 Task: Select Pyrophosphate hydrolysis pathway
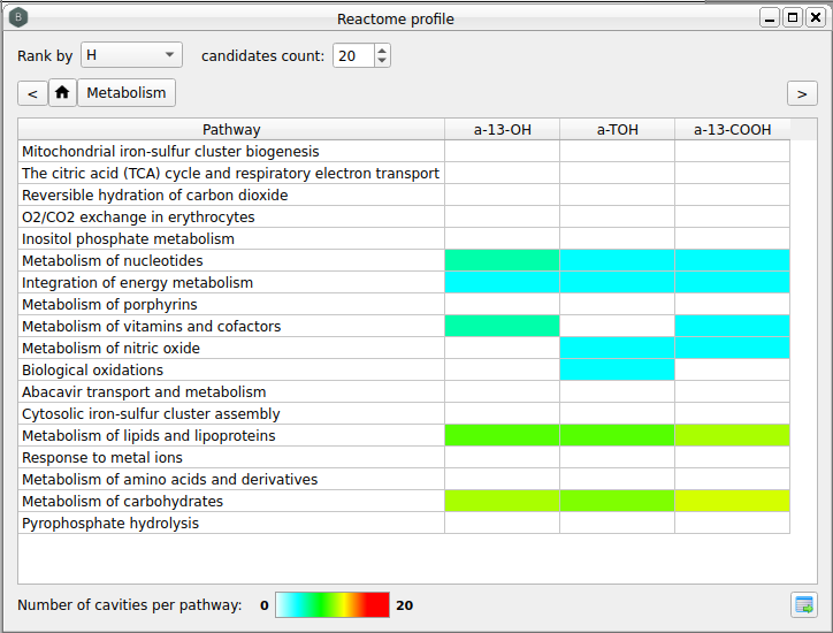(231, 523)
